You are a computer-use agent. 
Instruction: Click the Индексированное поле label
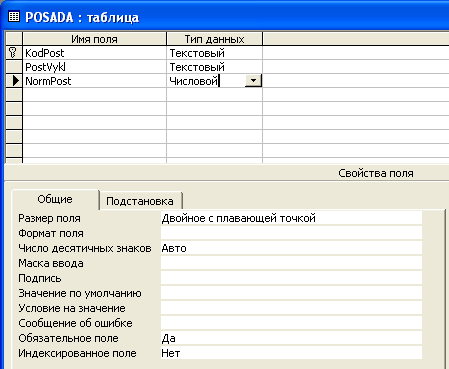click(77, 353)
